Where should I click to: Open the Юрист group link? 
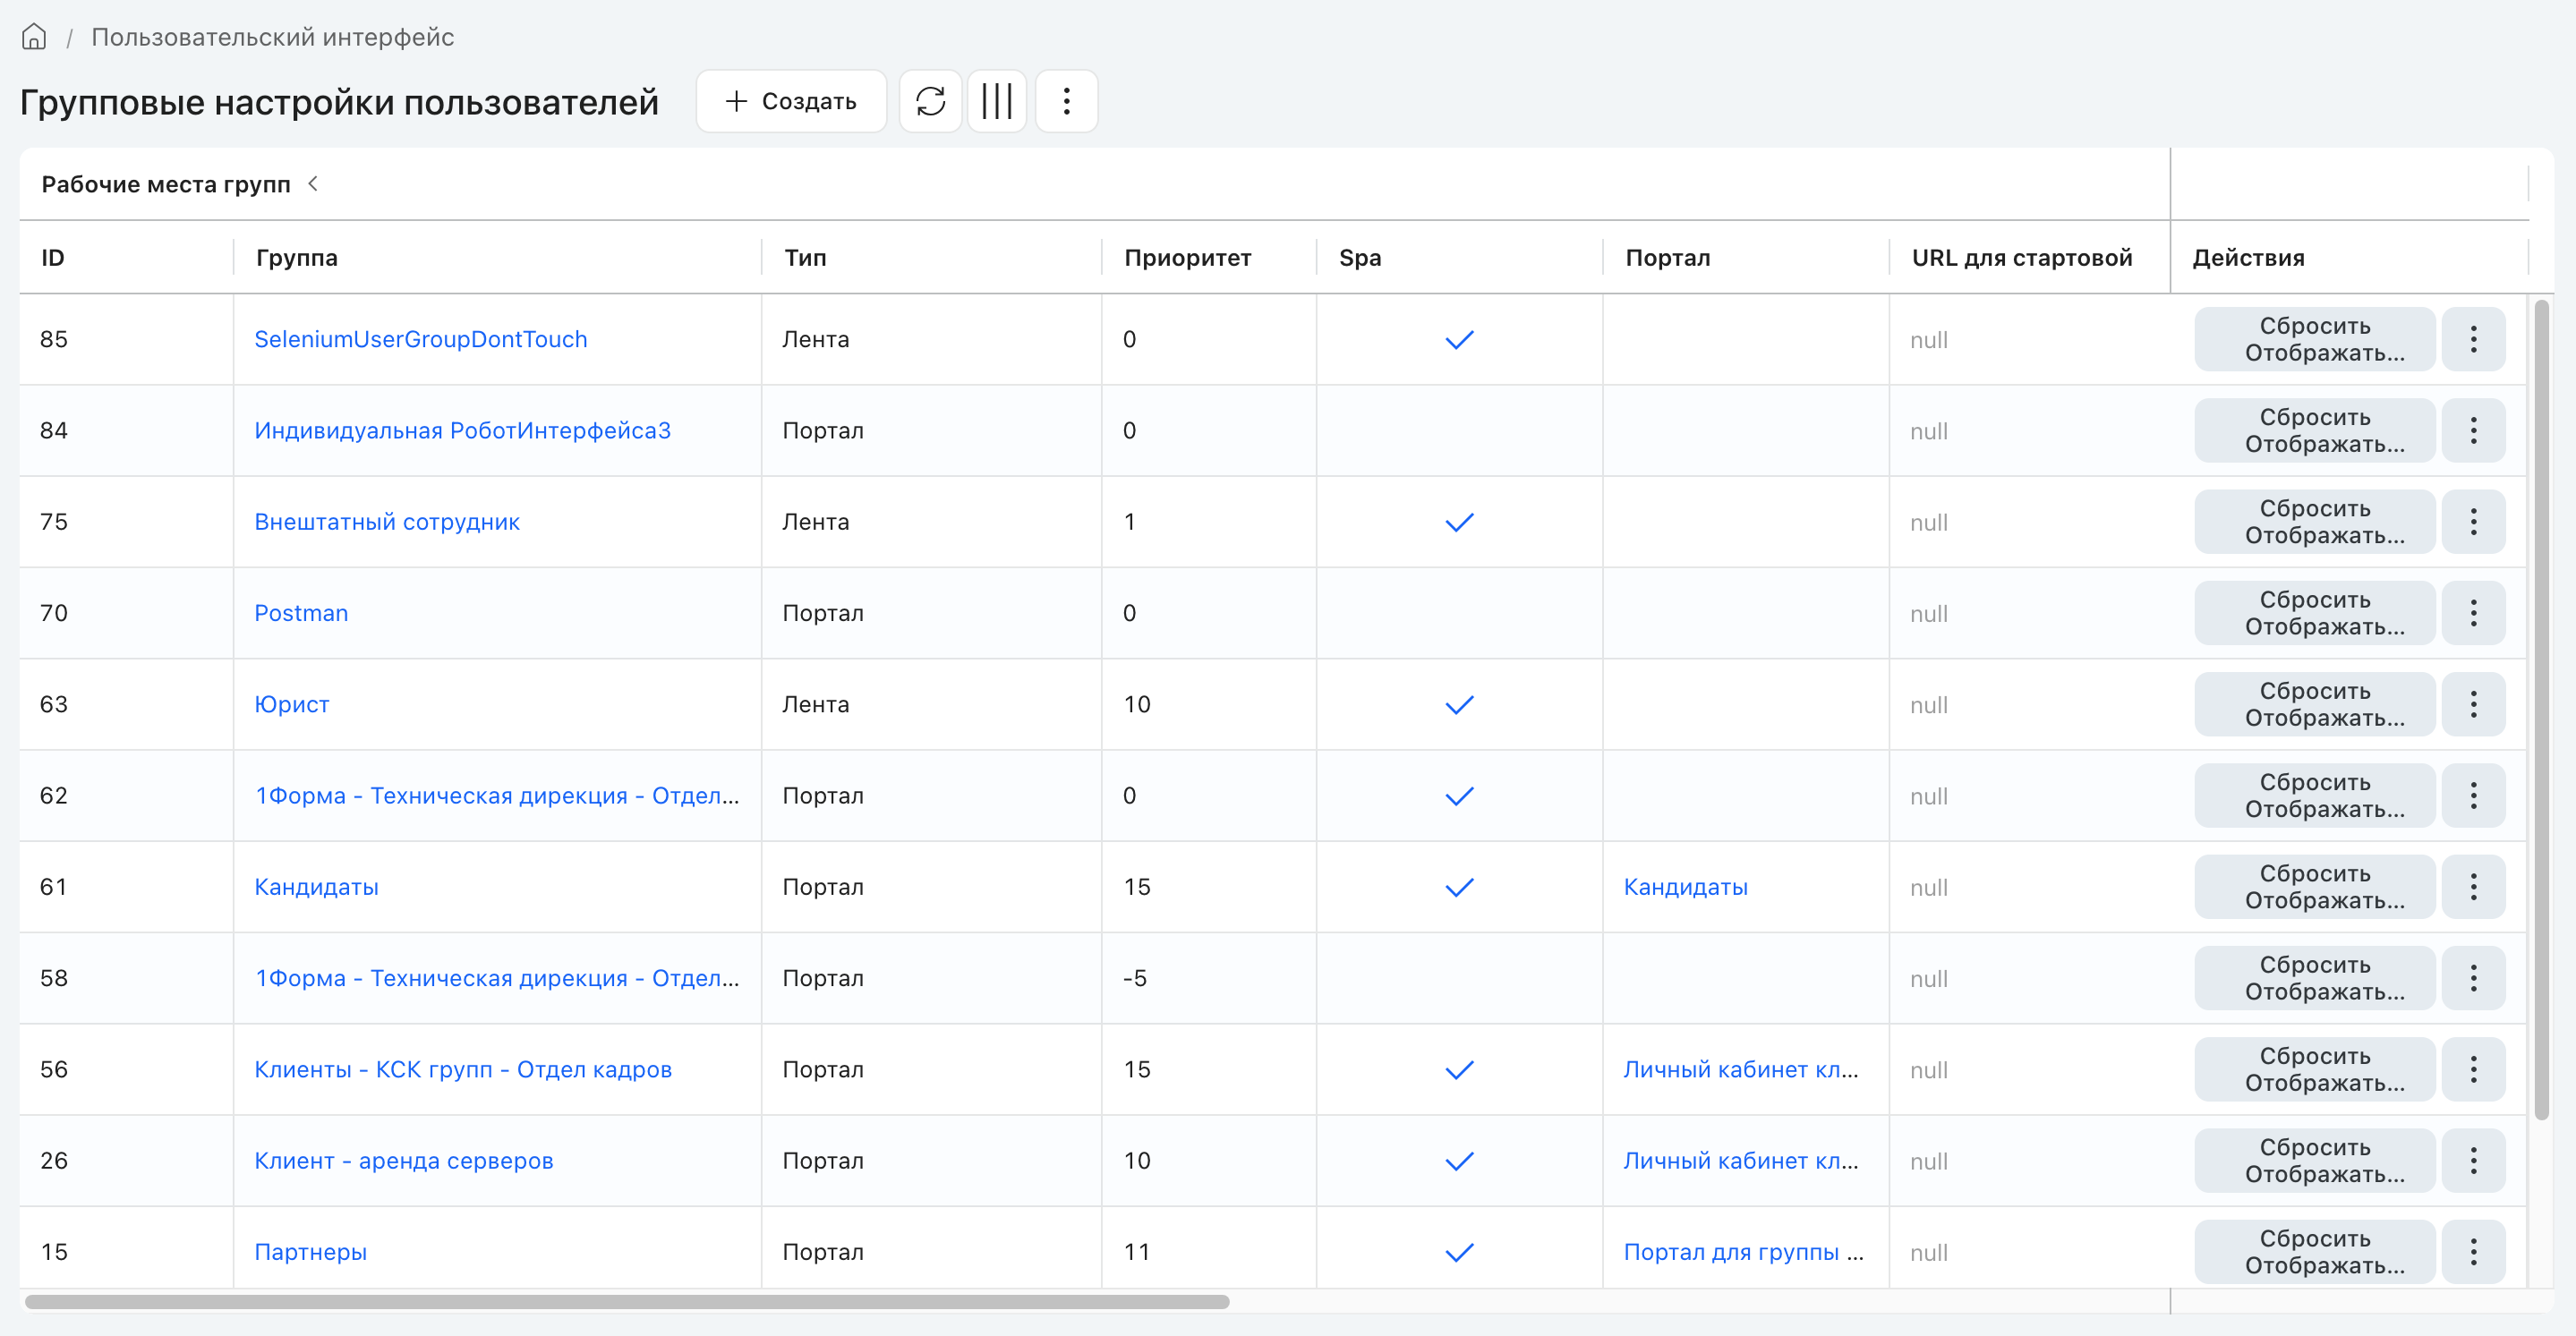[x=291, y=704]
